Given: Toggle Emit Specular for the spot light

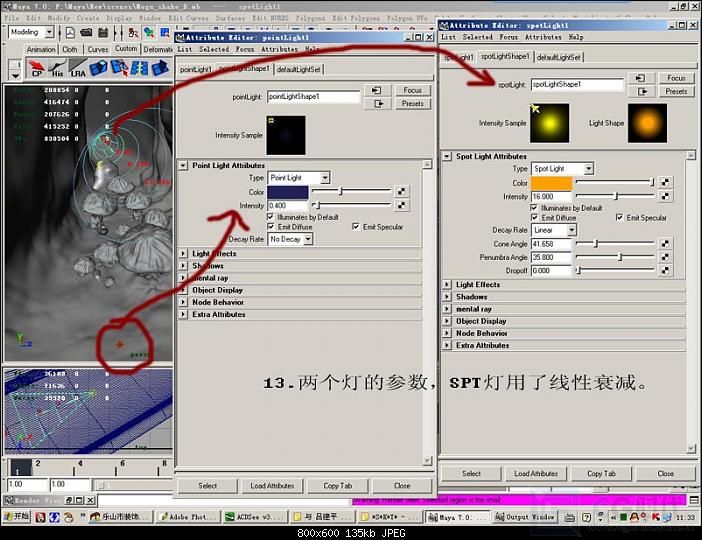Looking at the screenshot, I should point(620,217).
